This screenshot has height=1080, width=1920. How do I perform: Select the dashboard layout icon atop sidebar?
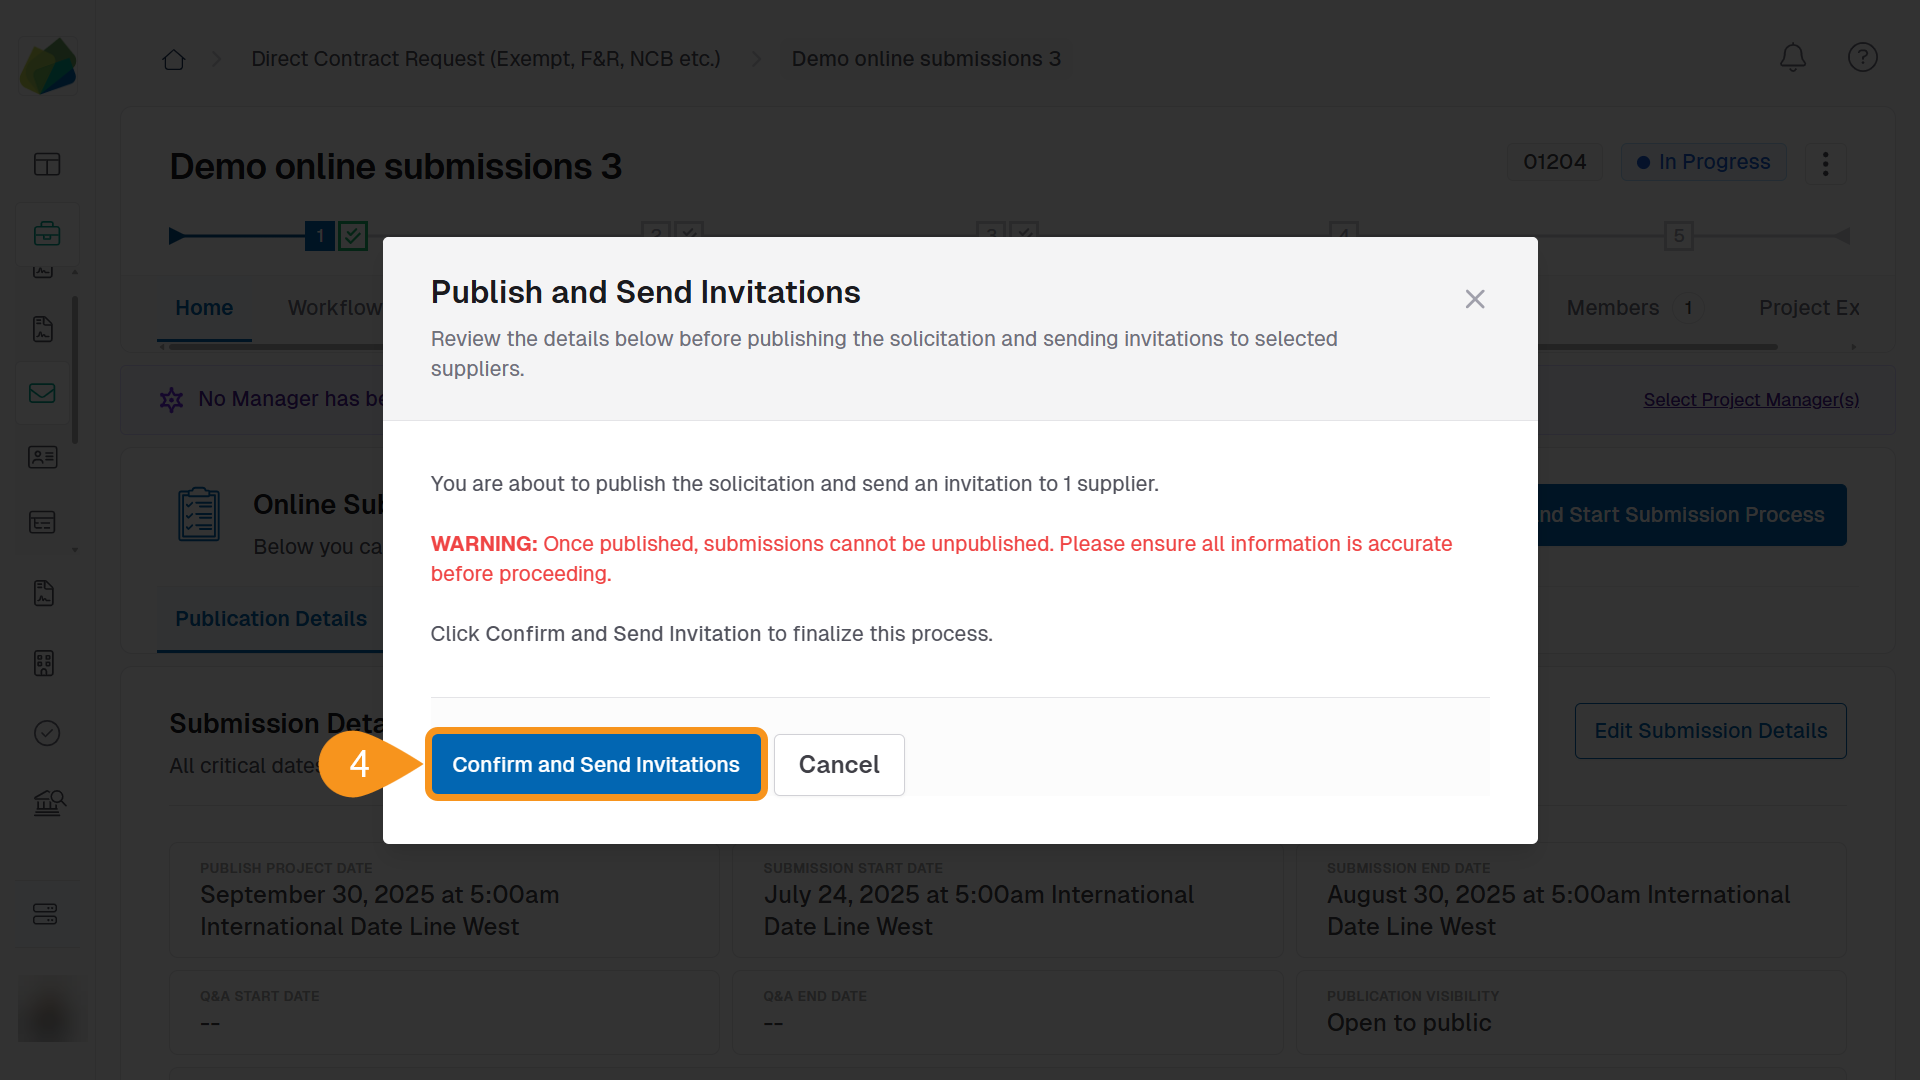click(47, 165)
